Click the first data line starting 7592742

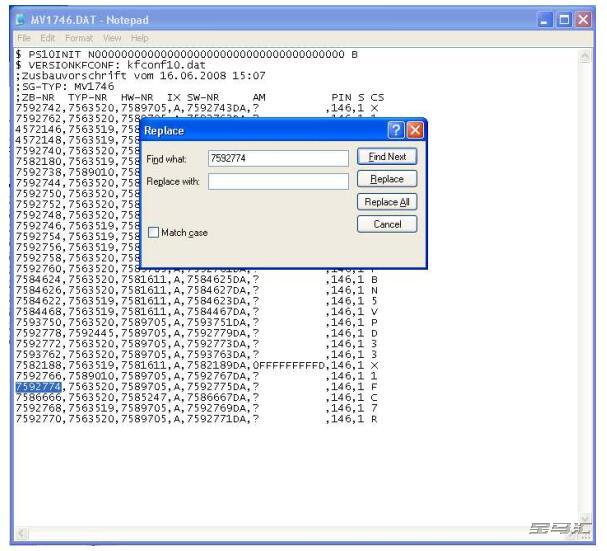click(197, 108)
